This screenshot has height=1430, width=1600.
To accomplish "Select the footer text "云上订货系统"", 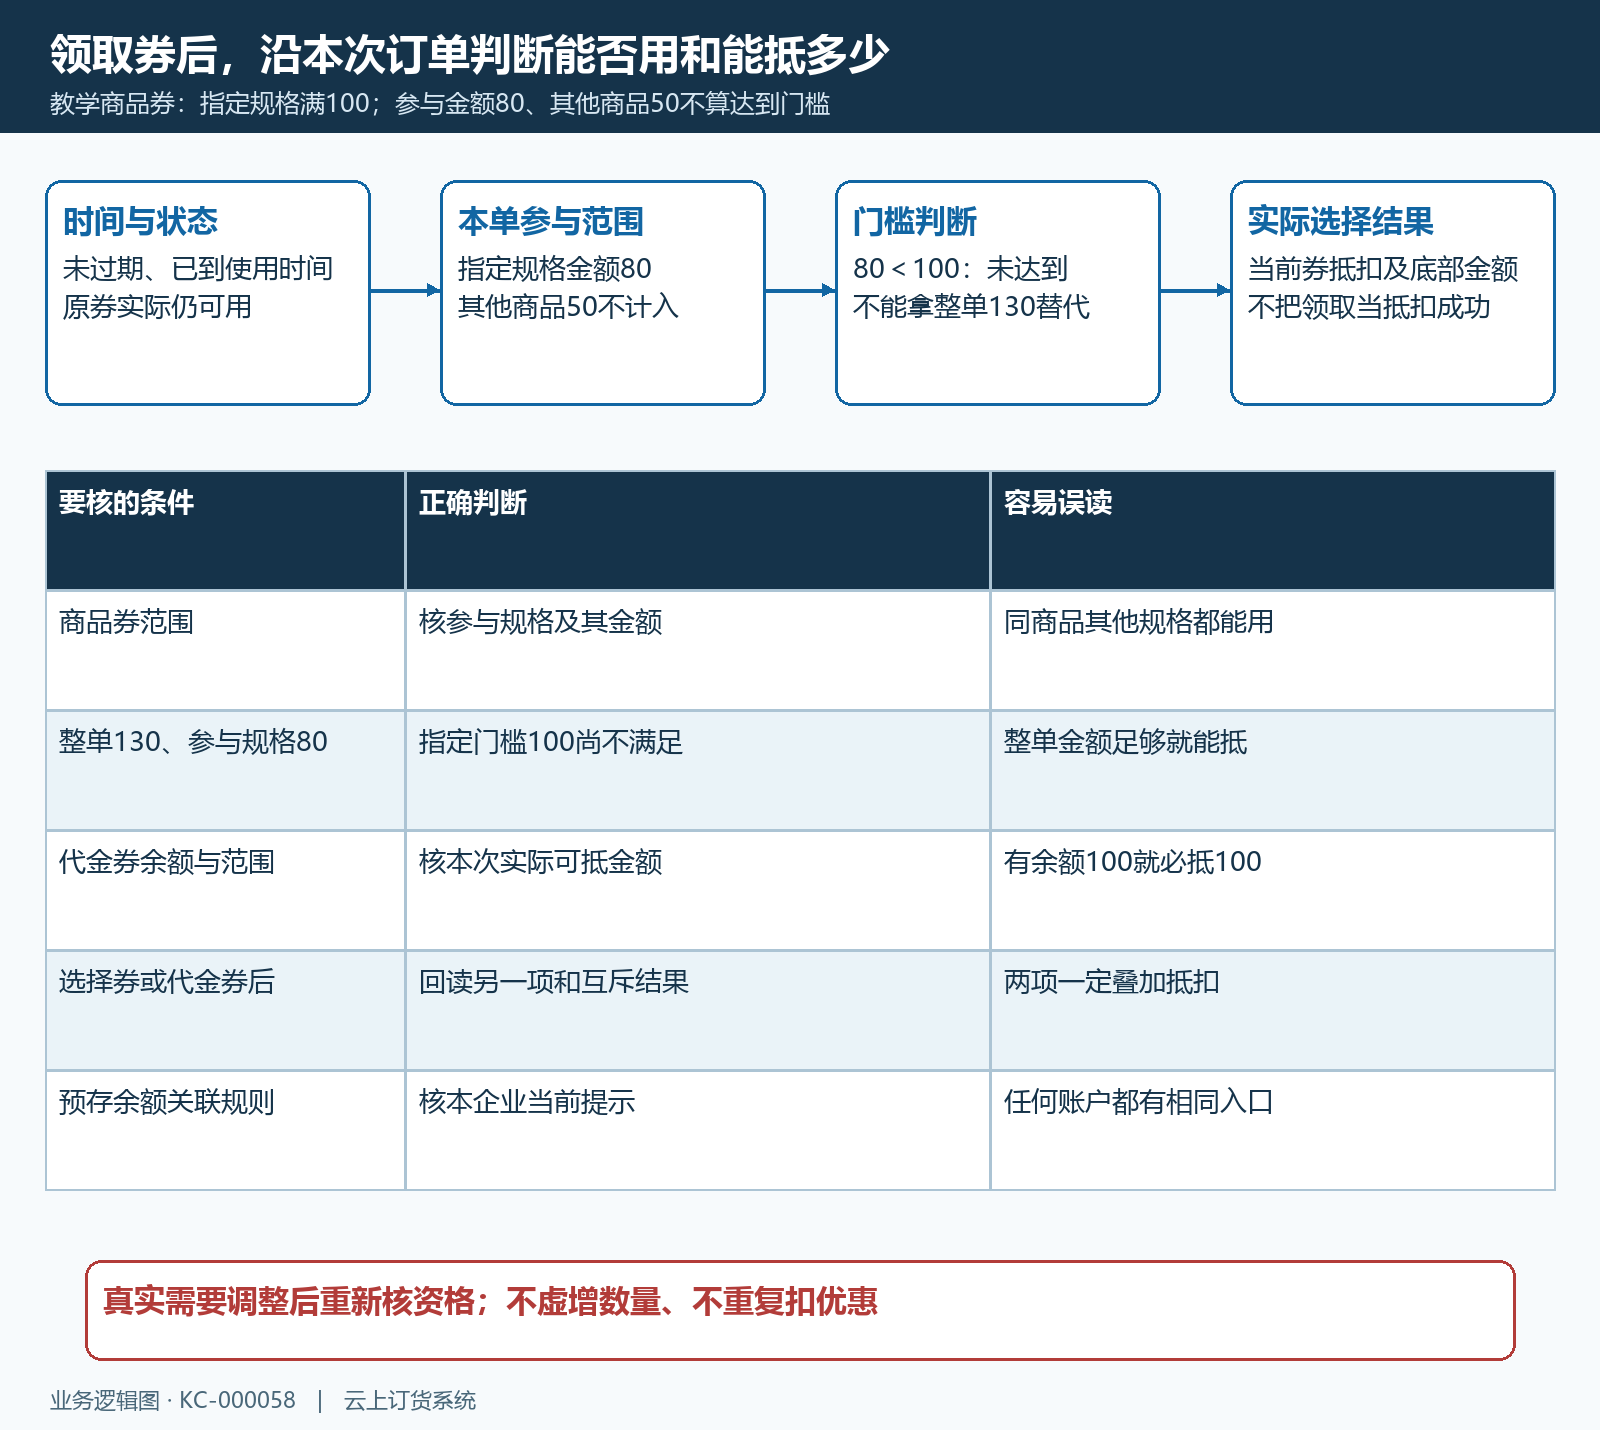I will [x=410, y=1400].
